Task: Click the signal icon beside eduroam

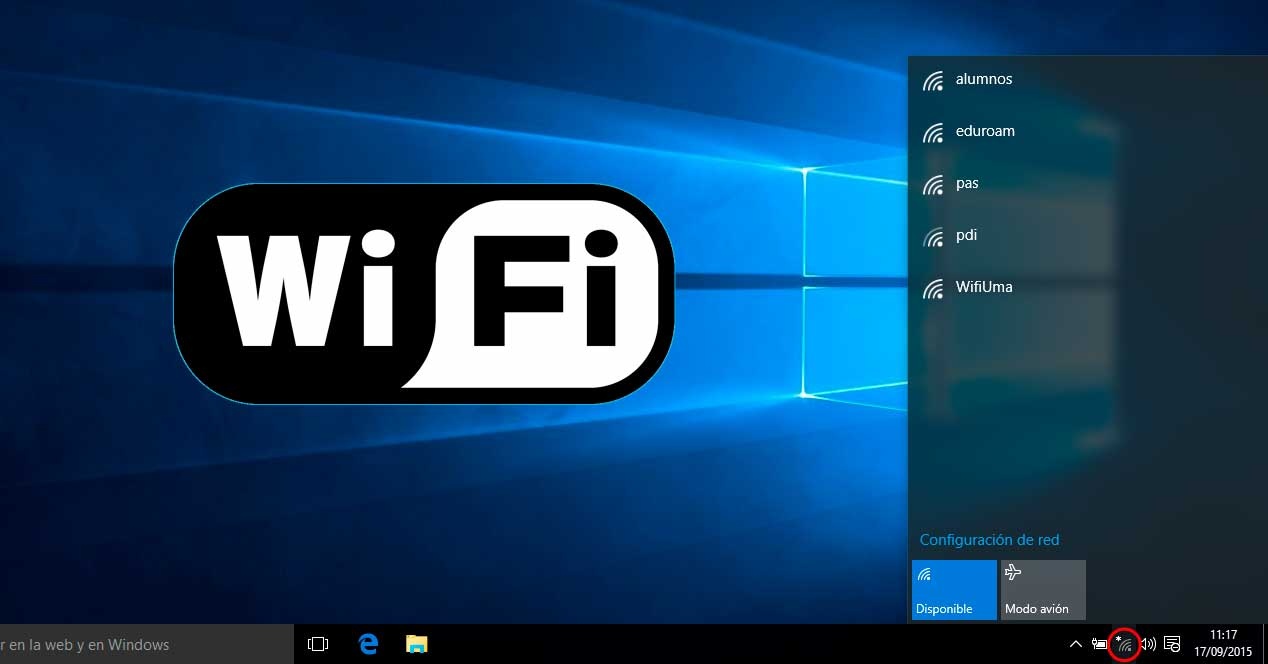Action: tap(933, 132)
